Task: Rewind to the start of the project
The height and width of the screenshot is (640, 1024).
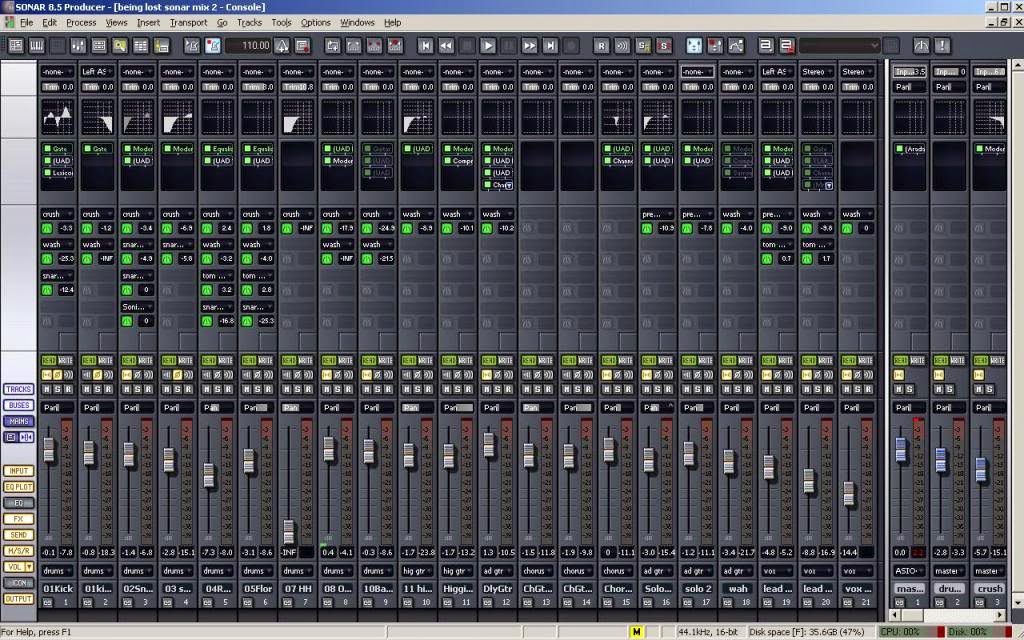Action: (425, 45)
